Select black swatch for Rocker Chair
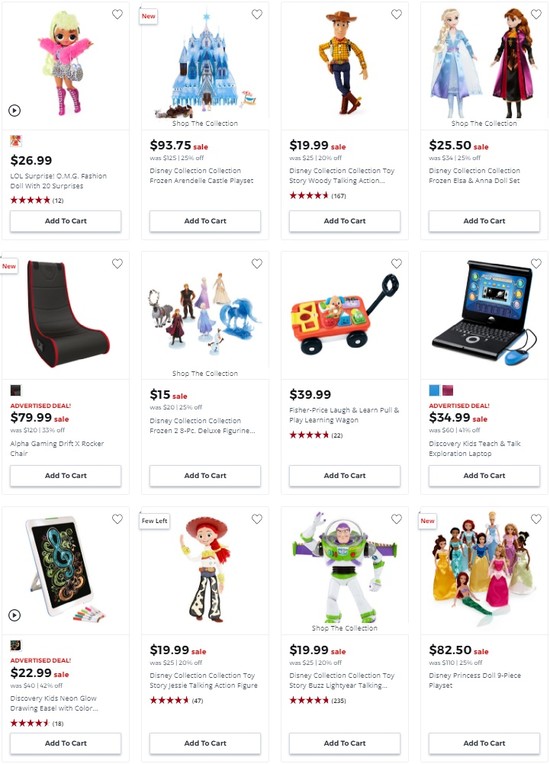Viewport: 550px width, 764px height. coord(16,390)
